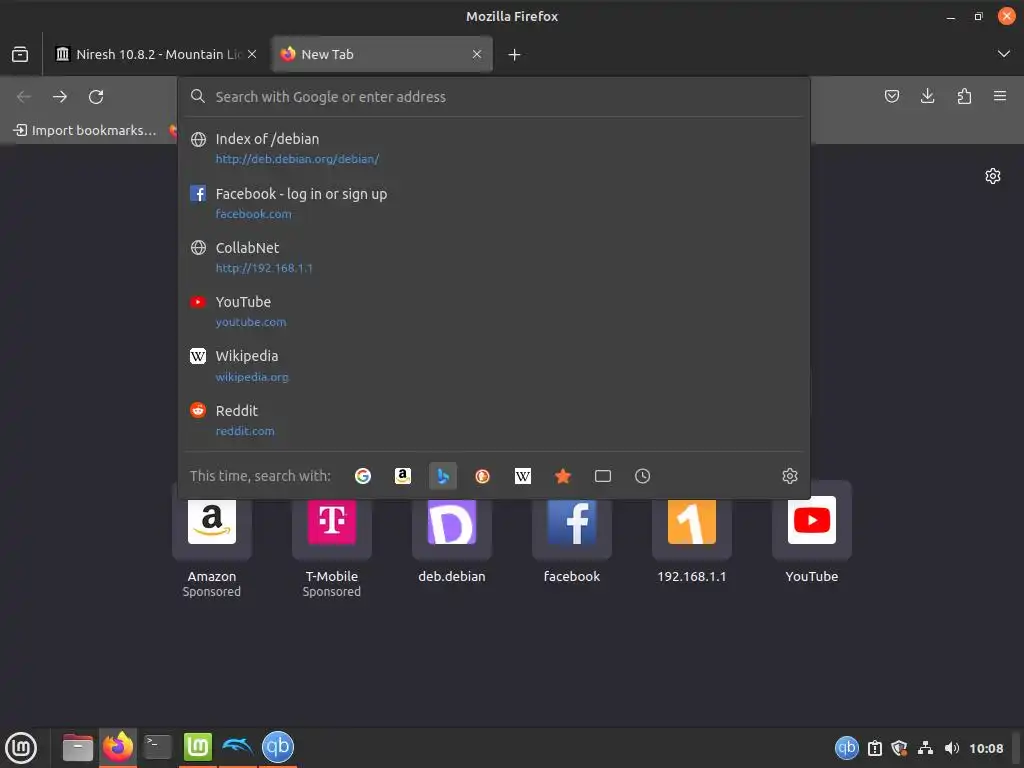Image resolution: width=1024 pixels, height=768 pixels.
Task: Open a new tab with the plus button
Action: pyautogui.click(x=515, y=55)
